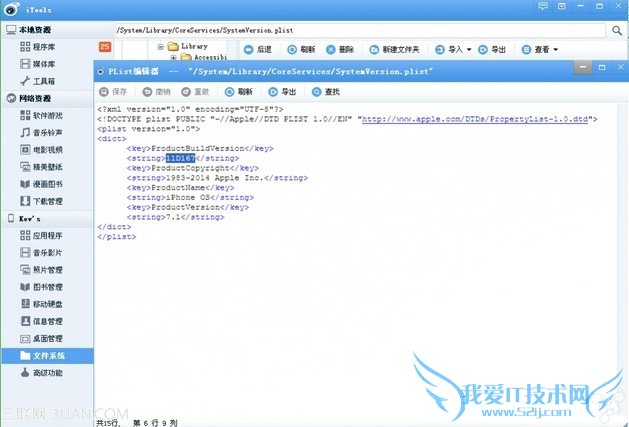The height and width of the screenshot is (427, 629).
Task: Open 信息管理 info management
Action: 42,321
